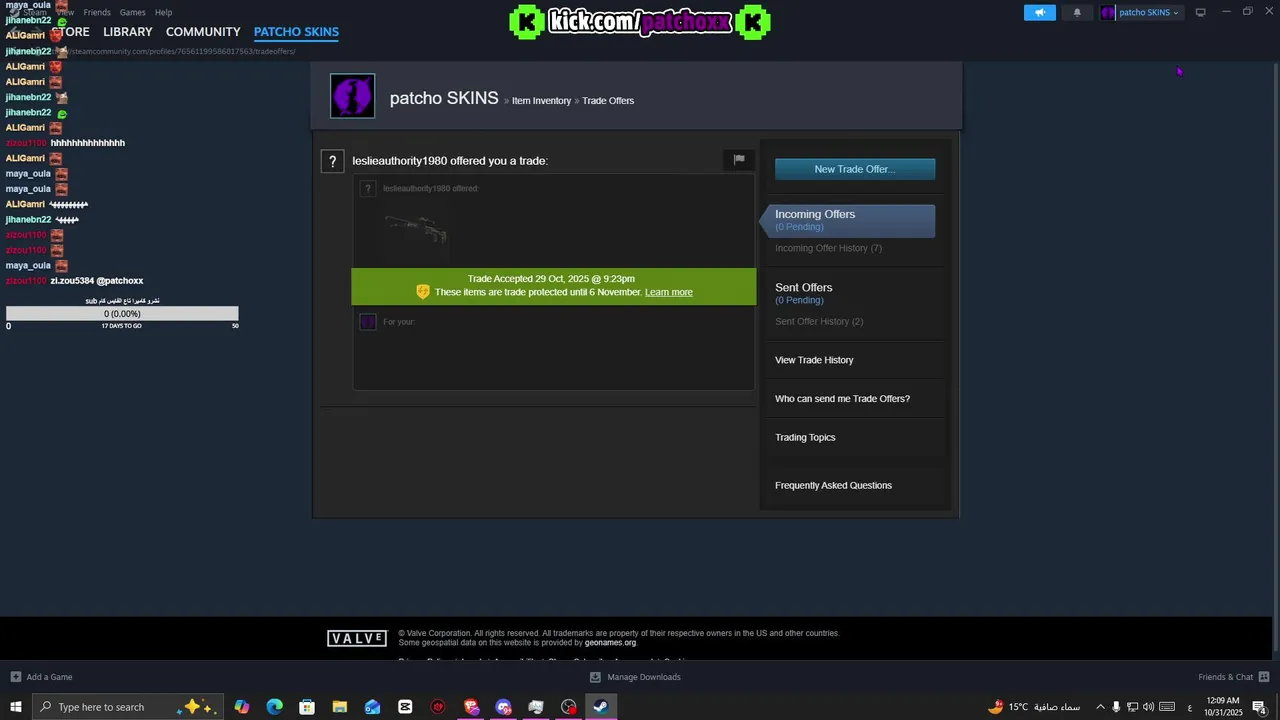Image resolution: width=1280 pixels, height=720 pixels.
Task: Show hidden system tray icons
Action: (x=1100, y=707)
